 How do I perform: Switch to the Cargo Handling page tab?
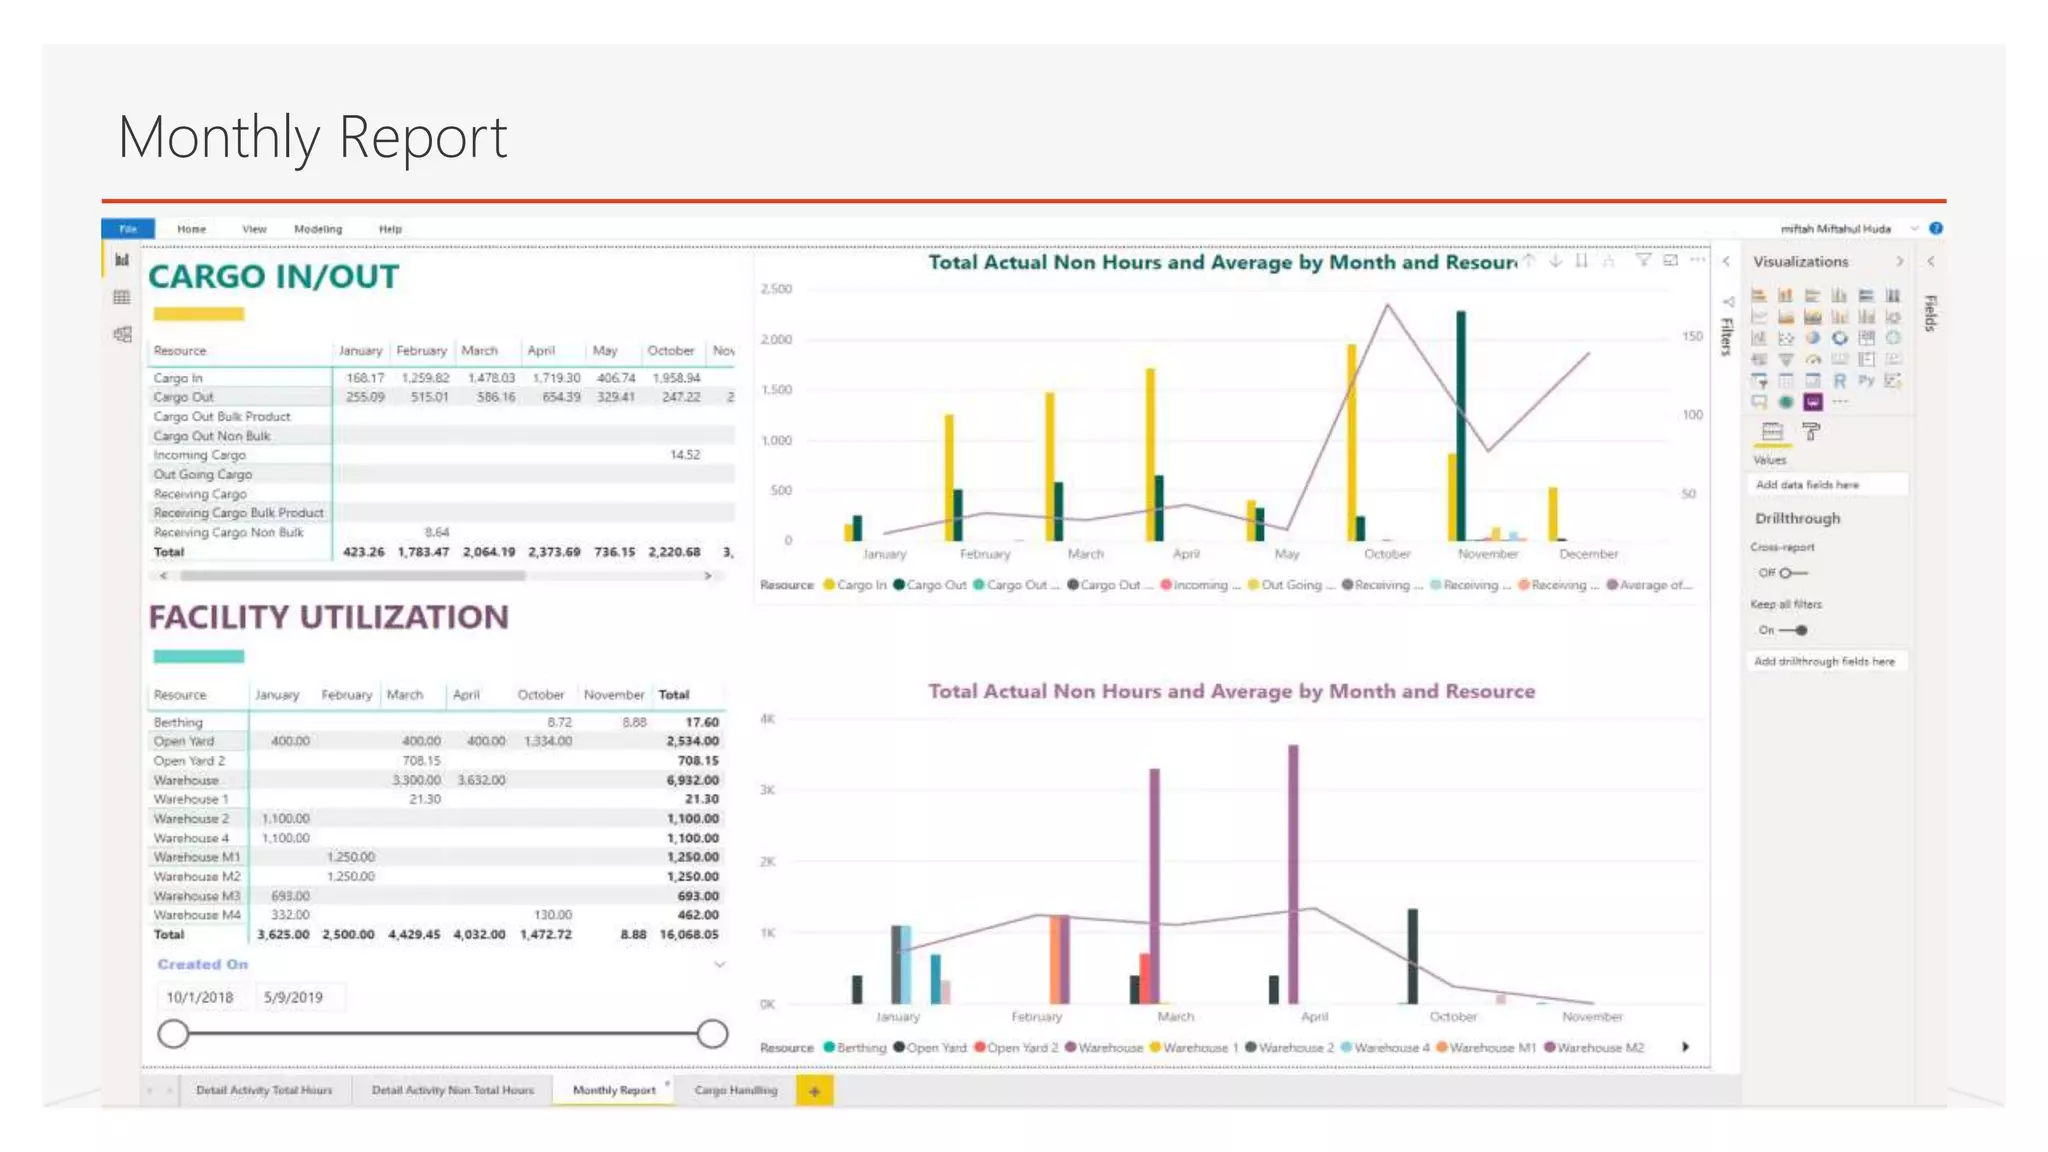point(735,1090)
